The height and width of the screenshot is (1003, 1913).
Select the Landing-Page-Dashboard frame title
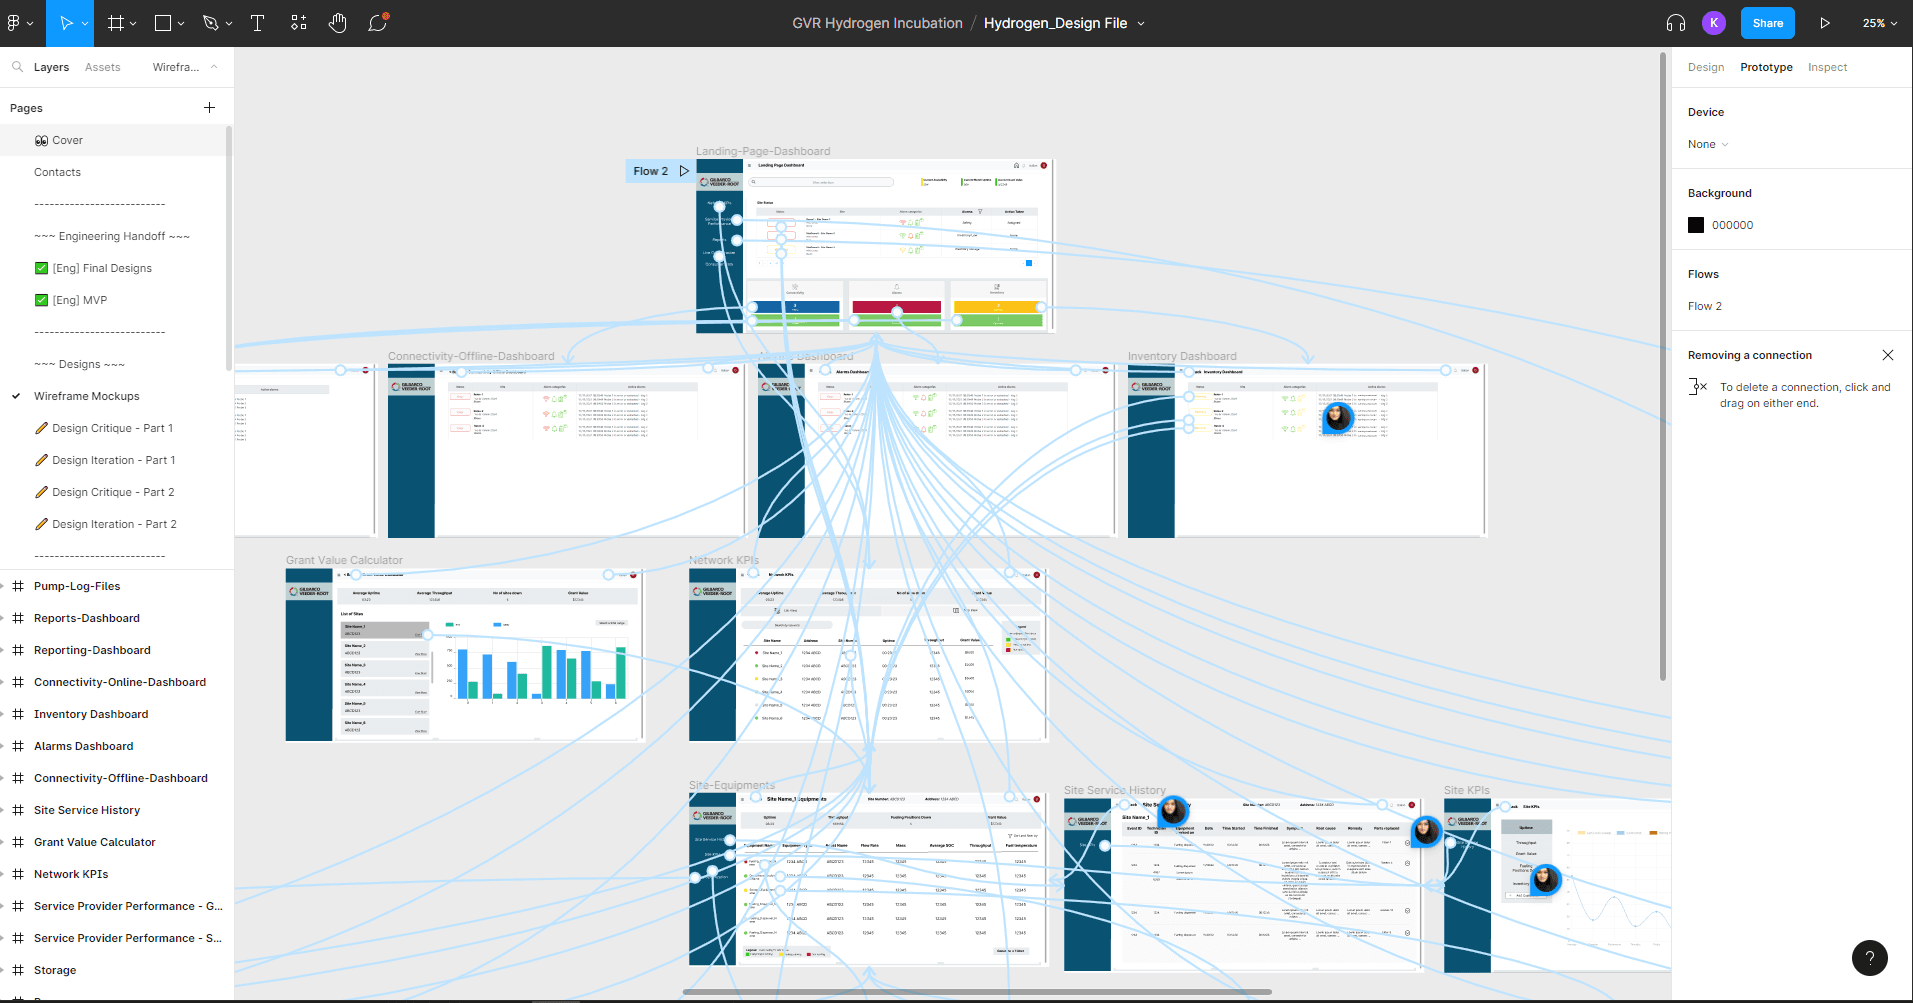pos(763,151)
